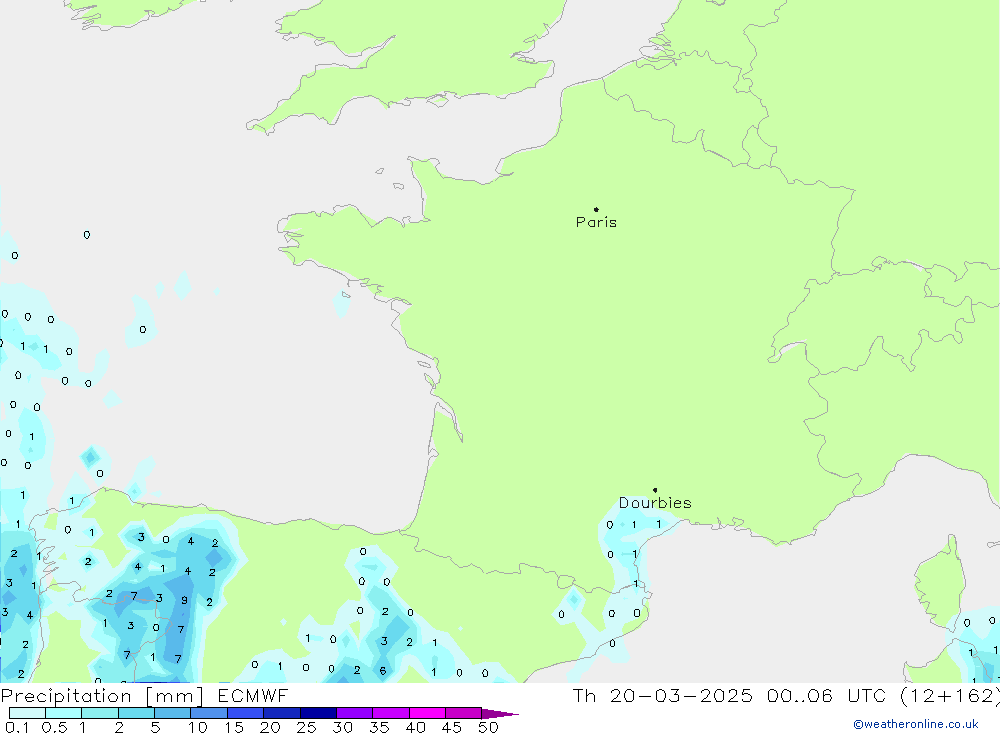
Task: Click the Dourbies location label
Action: (655, 503)
